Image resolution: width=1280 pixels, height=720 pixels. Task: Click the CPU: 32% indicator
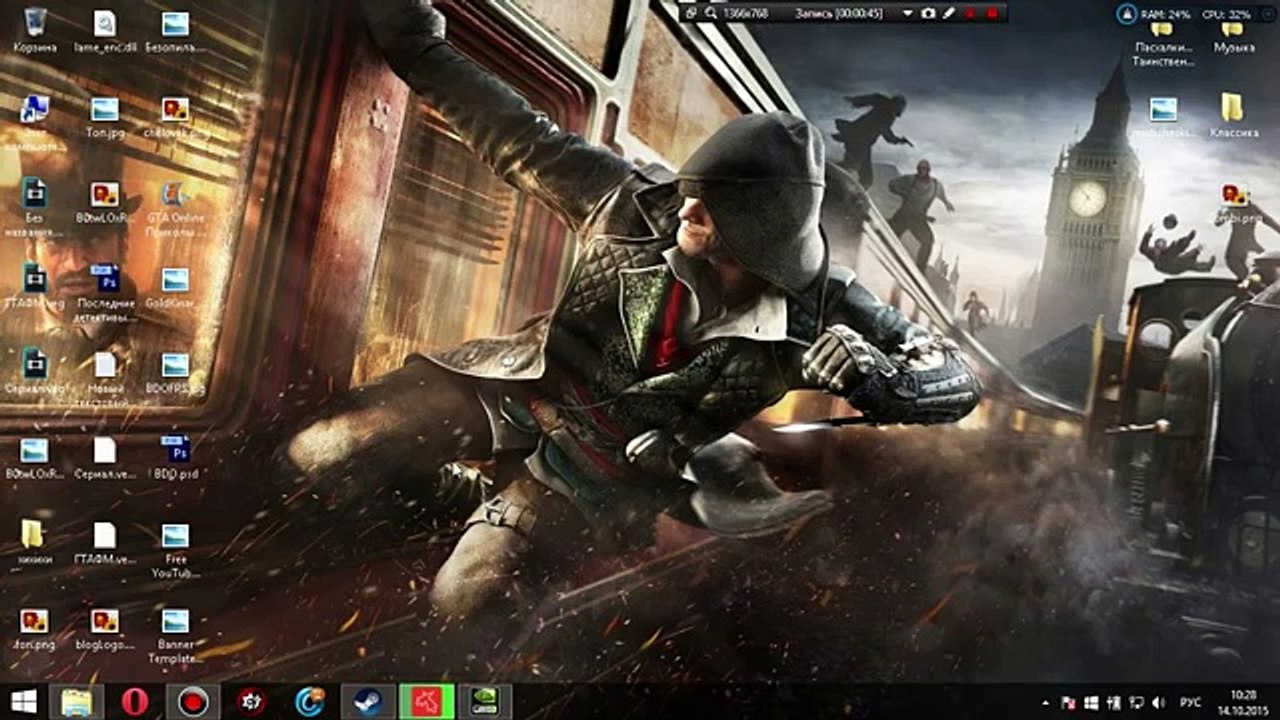coord(1226,14)
